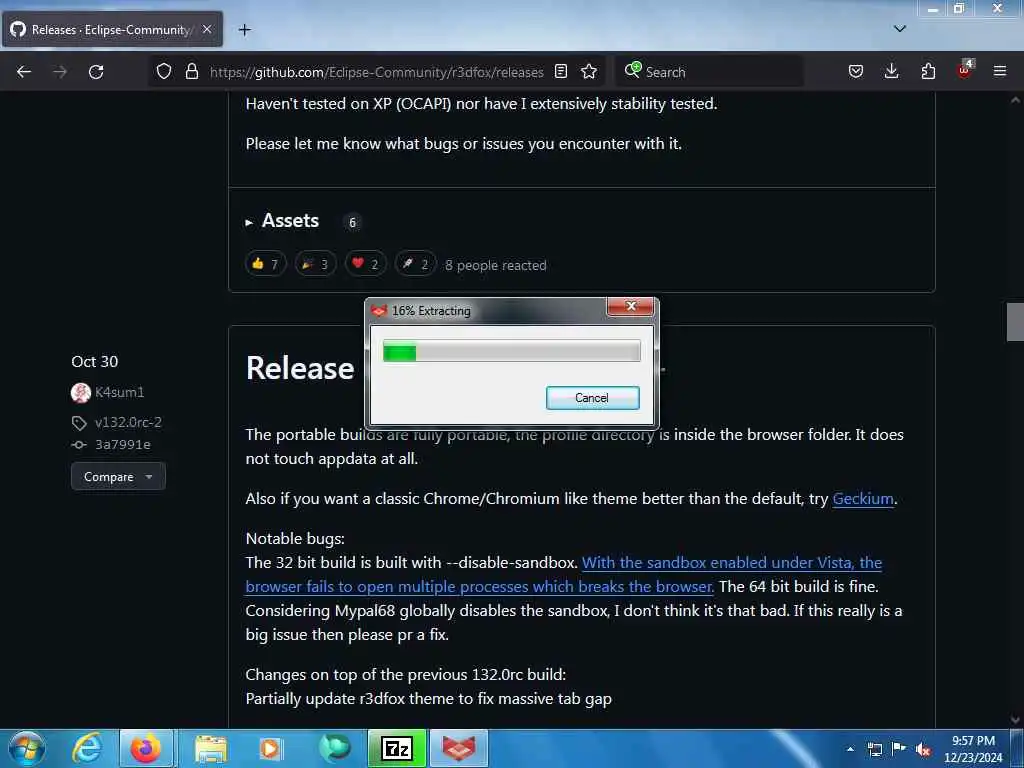Open Windows Media Player from taskbar
Image resolution: width=1024 pixels, height=768 pixels.
[270, 748]
